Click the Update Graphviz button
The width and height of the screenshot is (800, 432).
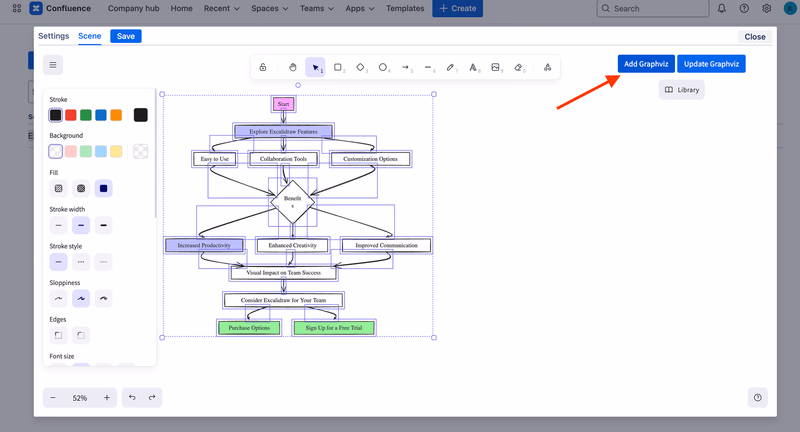711,64
